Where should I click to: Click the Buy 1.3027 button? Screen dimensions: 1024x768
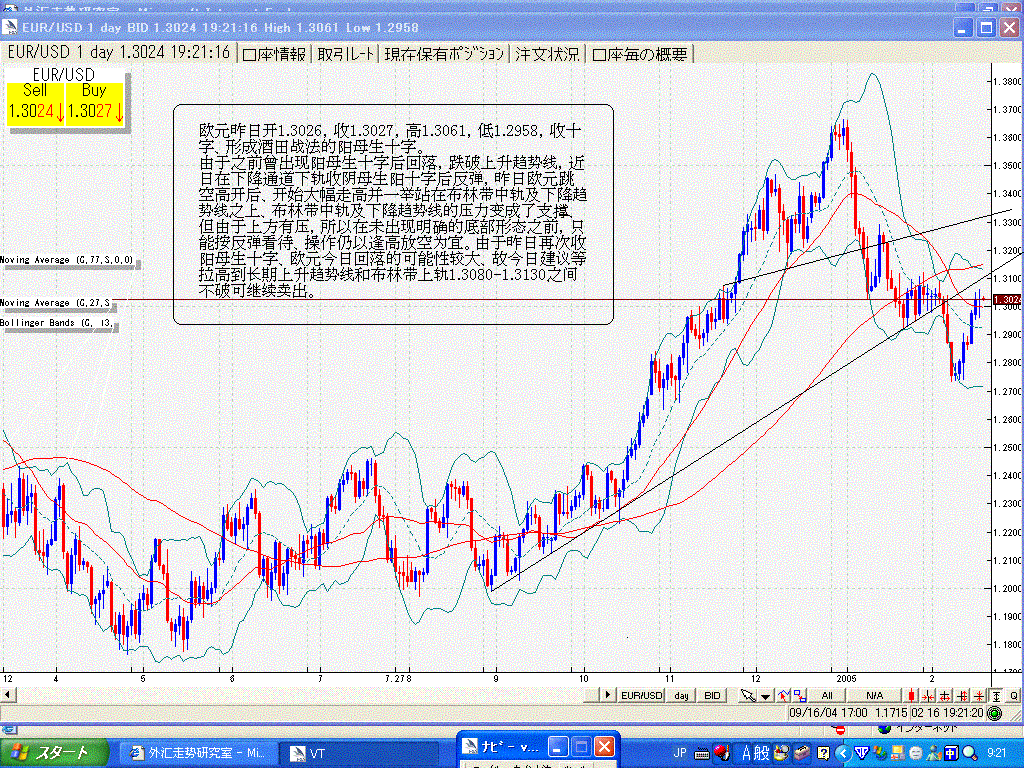coord(93,101)
